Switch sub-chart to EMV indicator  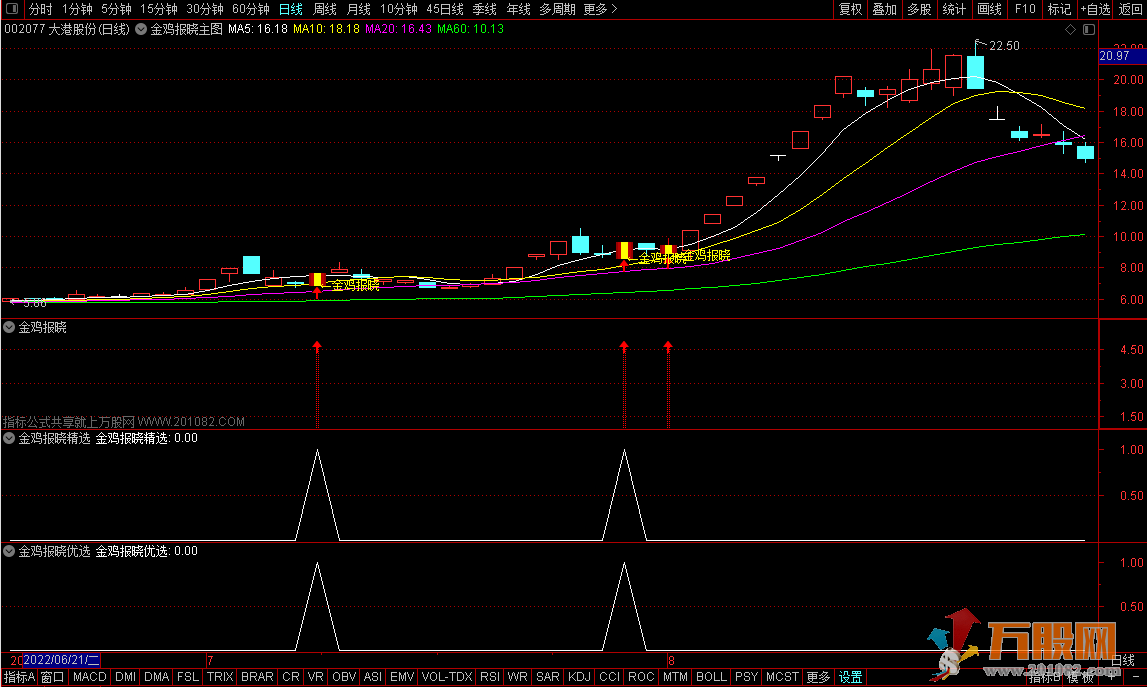402,677
